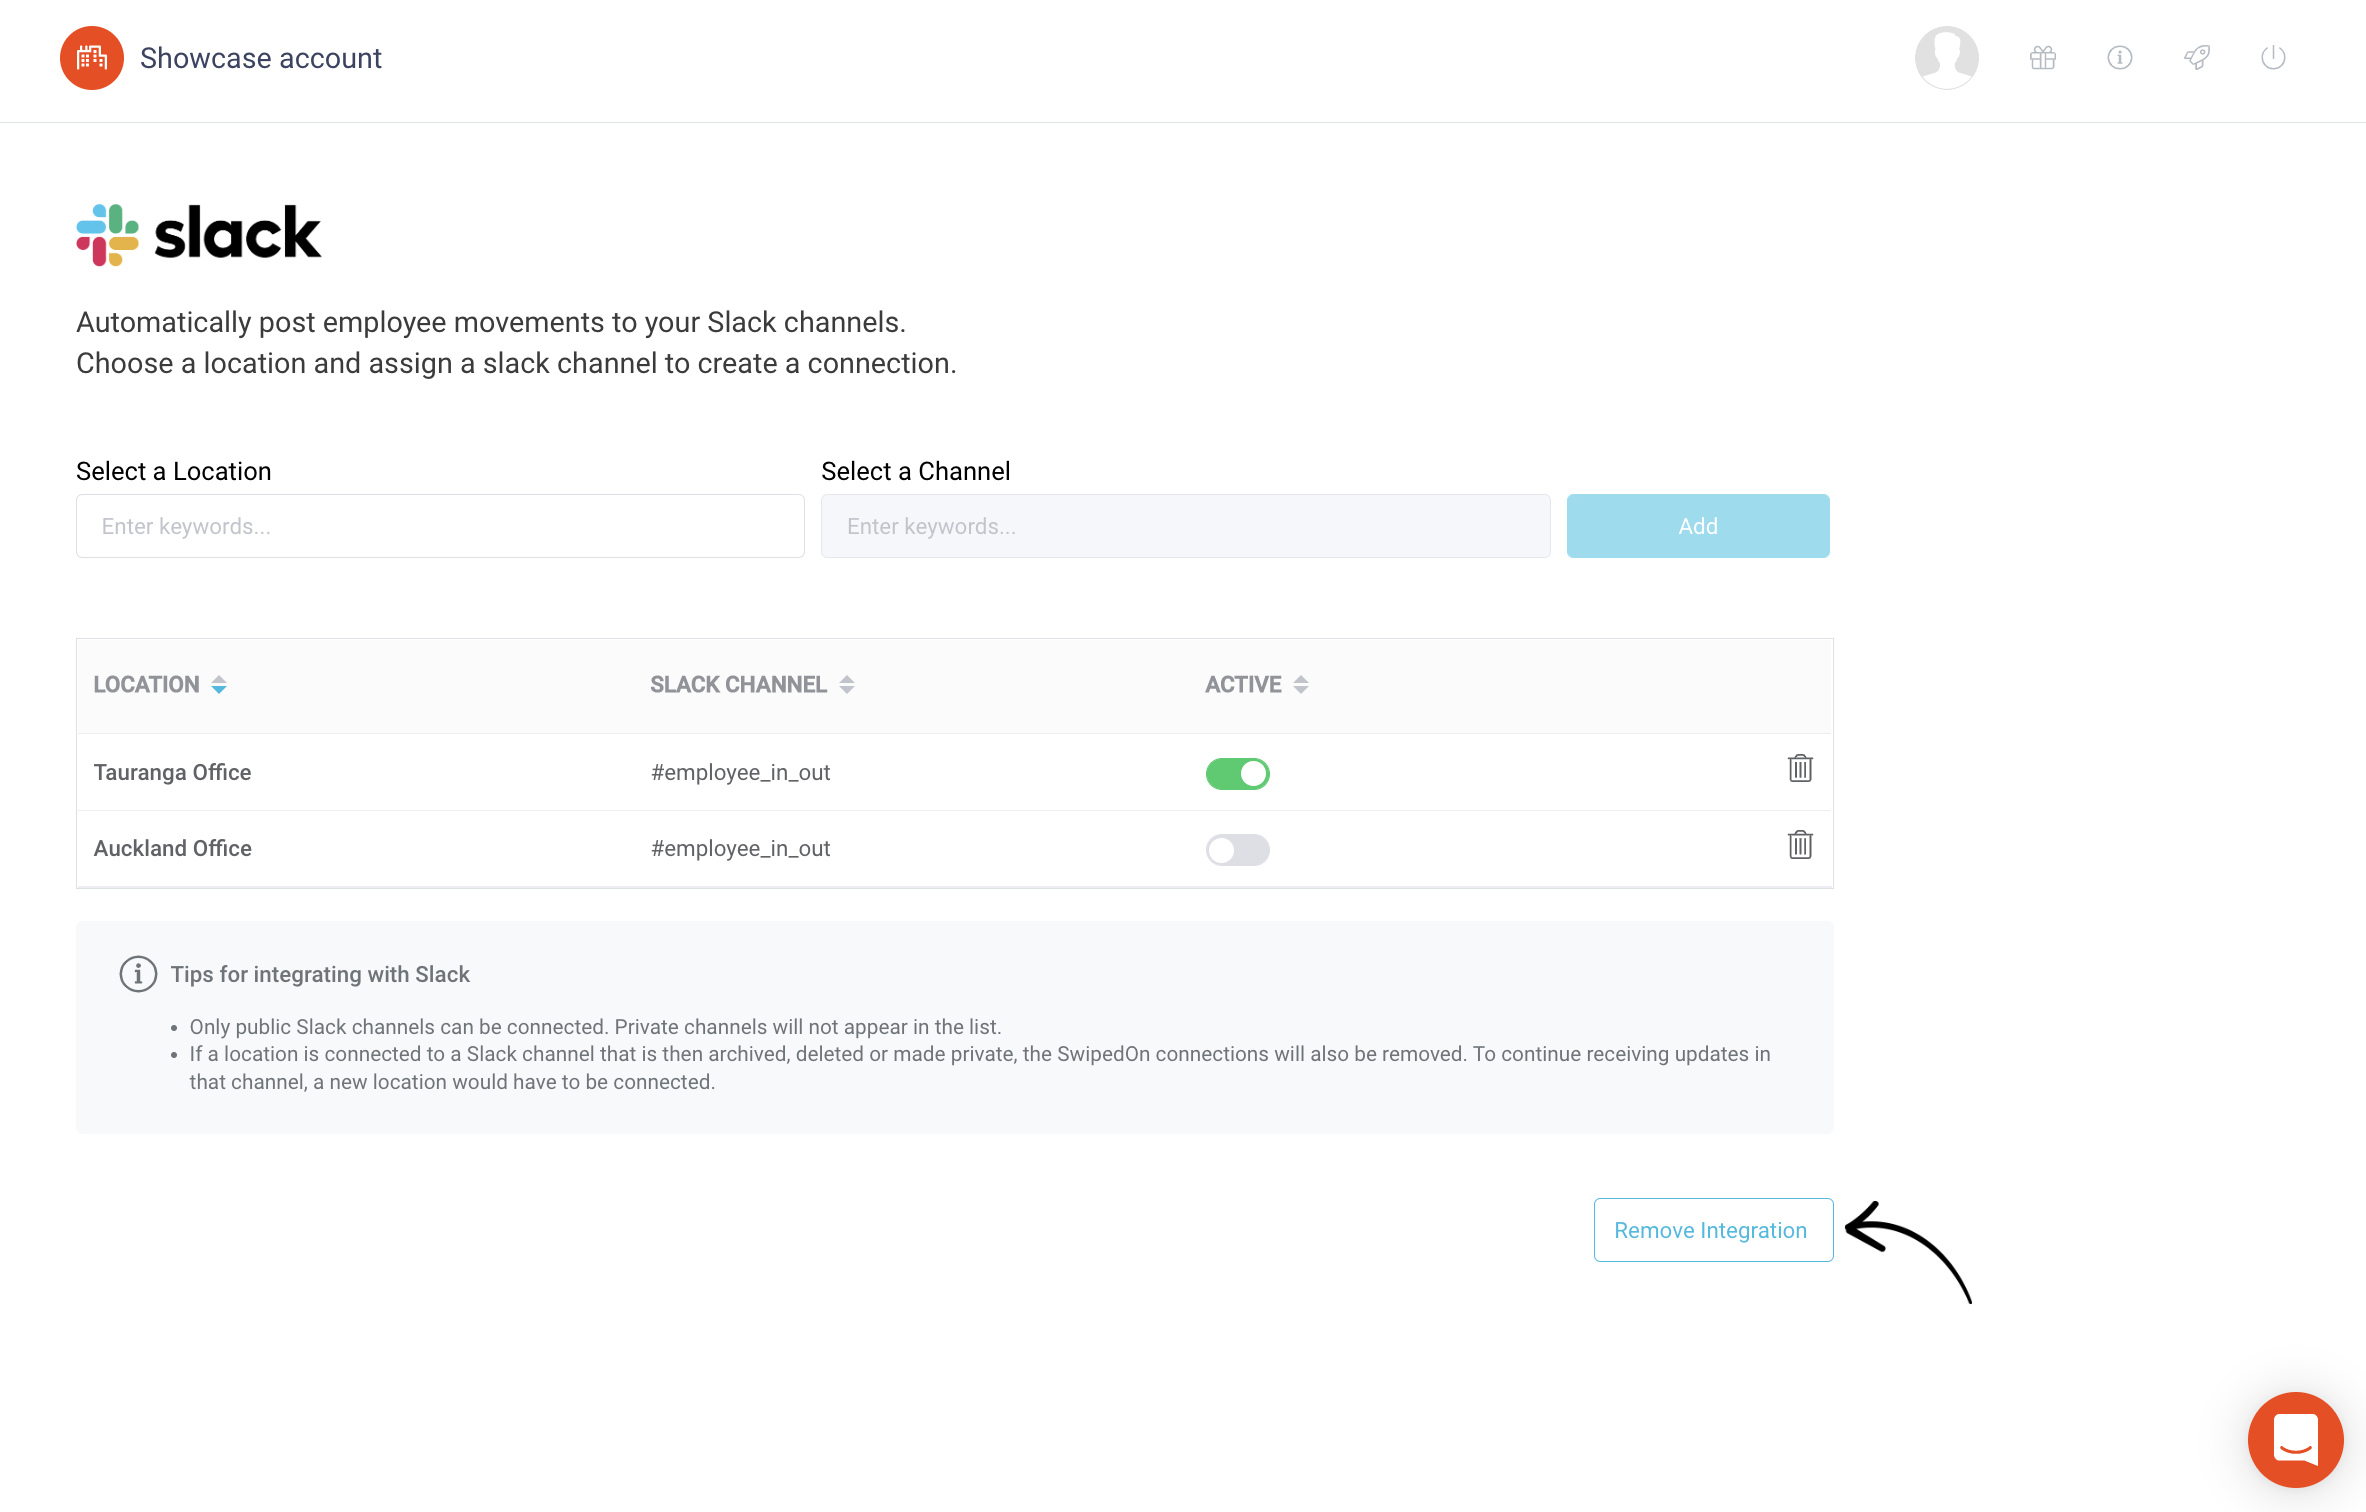
Task: Click 'Tips for integrating with Slack' heading
Action: [320, 974]
